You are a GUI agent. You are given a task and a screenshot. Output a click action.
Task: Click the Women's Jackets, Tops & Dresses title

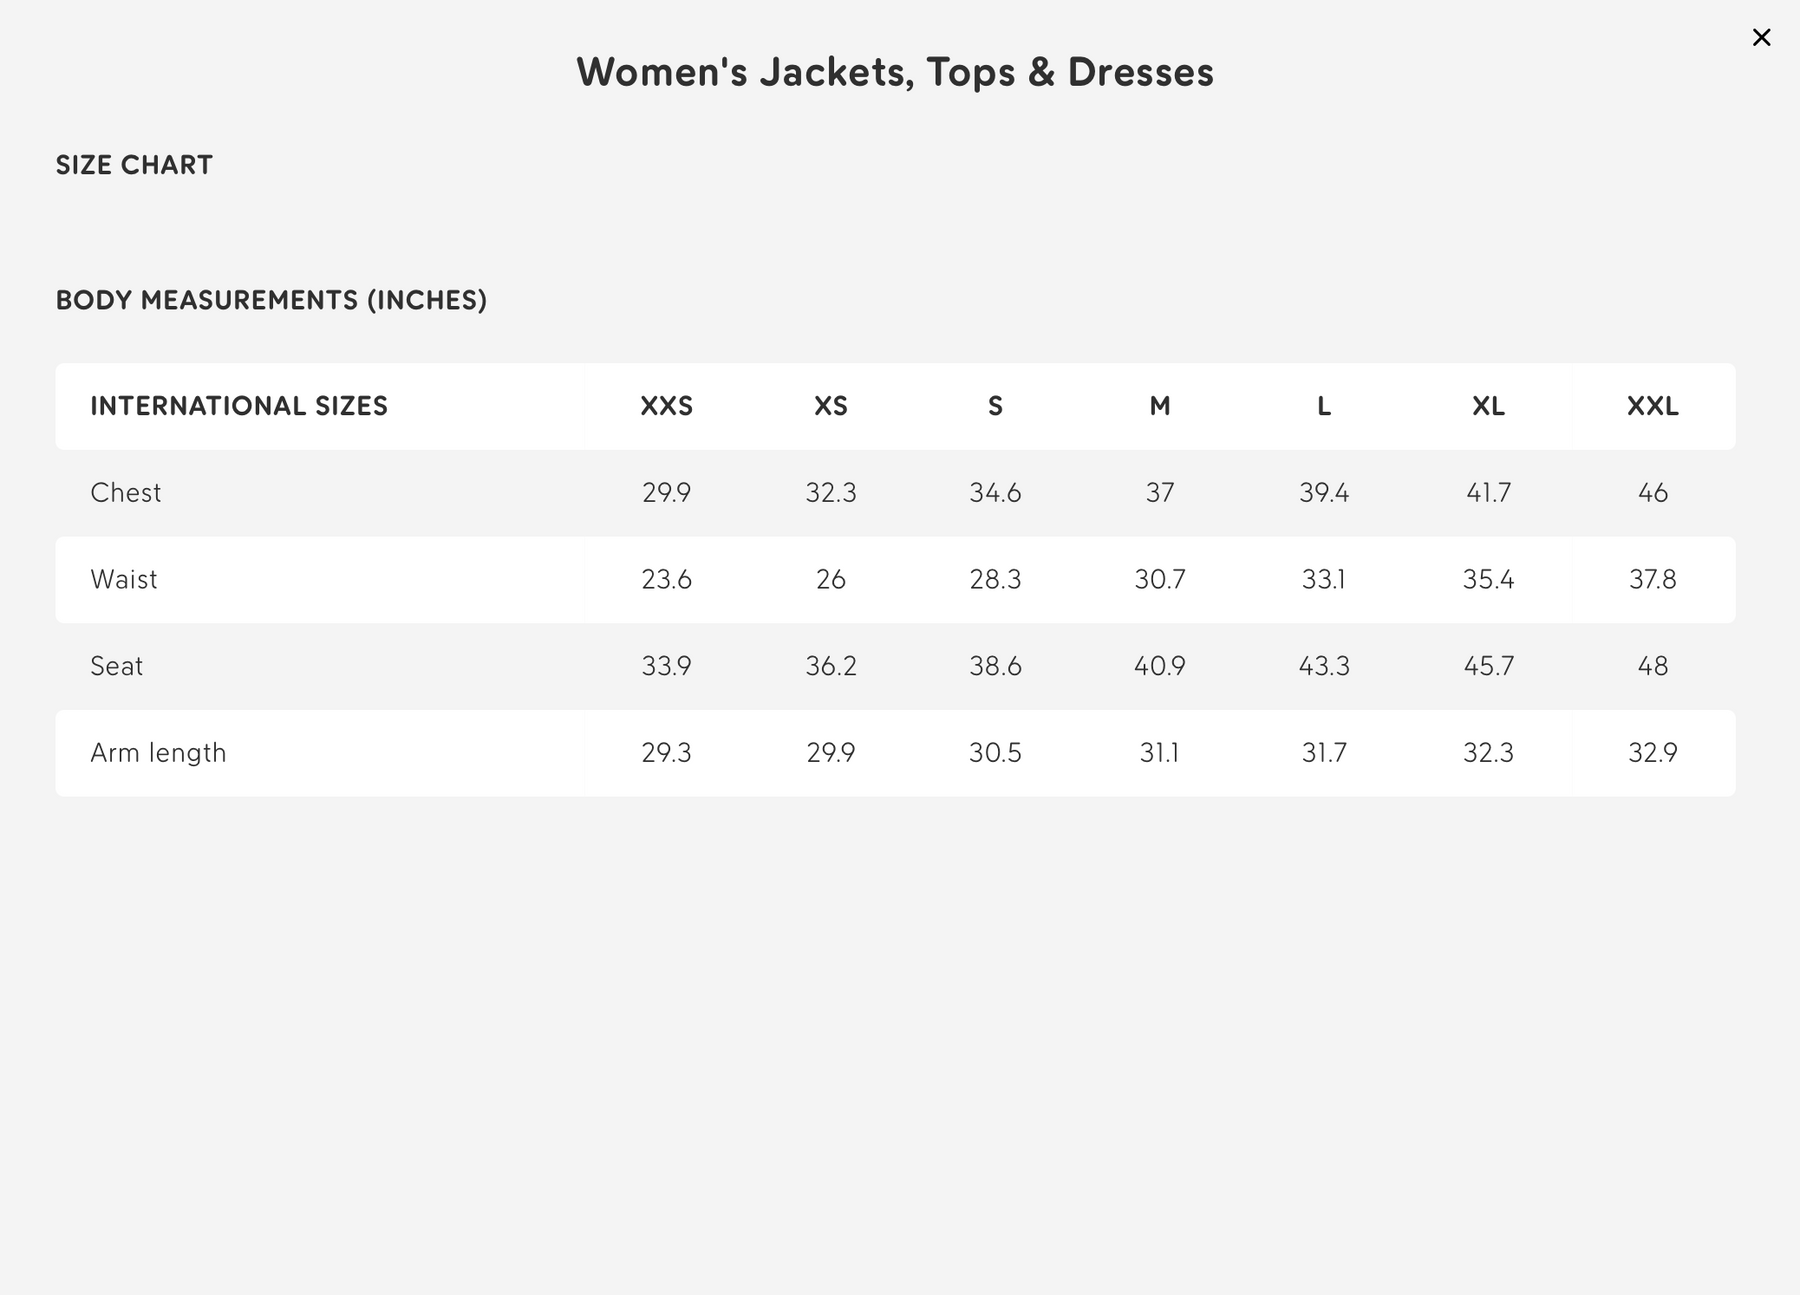pyautogui.click(x=895, y=72)
